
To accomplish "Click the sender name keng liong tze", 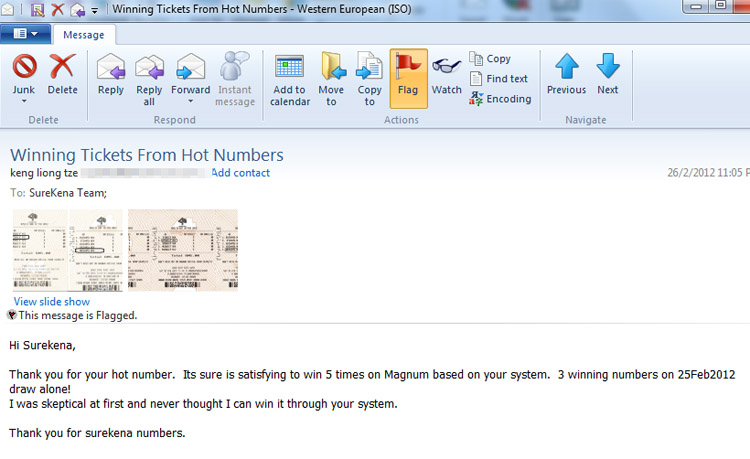I will point(44,173).
